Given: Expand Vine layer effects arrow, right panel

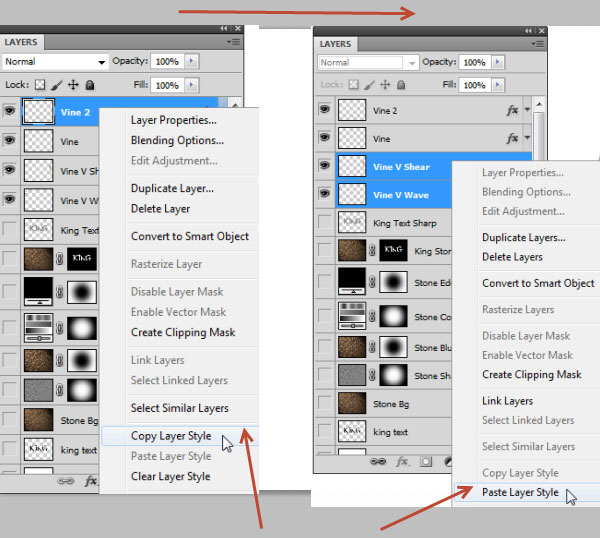Looking at the screenshot, I should pyautogui.click(x=527, y=138).
